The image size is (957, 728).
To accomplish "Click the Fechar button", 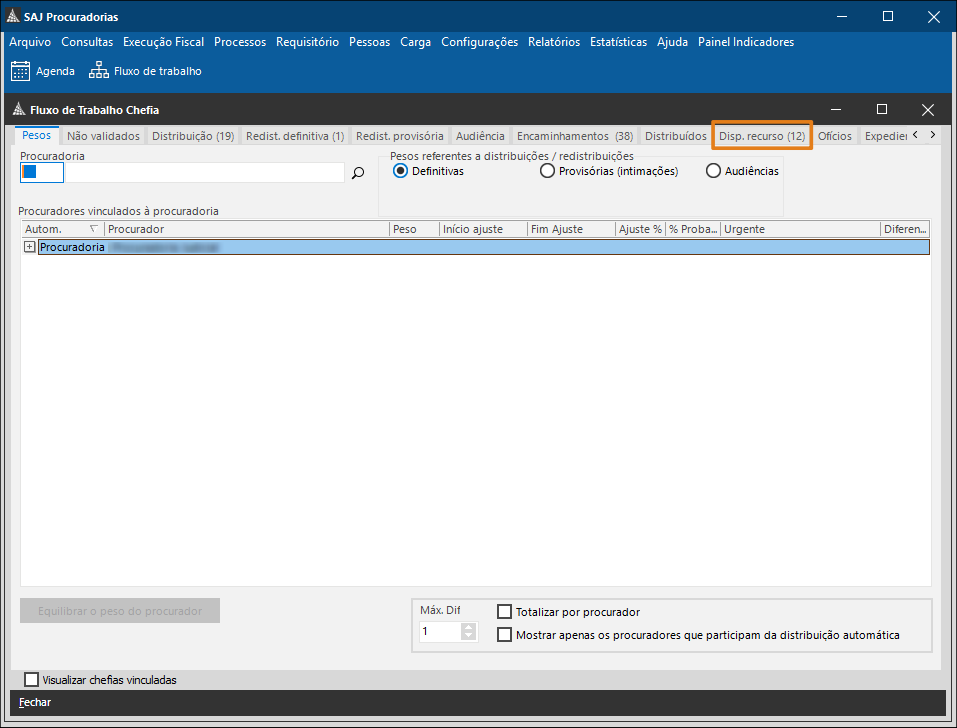I will 35,702.
